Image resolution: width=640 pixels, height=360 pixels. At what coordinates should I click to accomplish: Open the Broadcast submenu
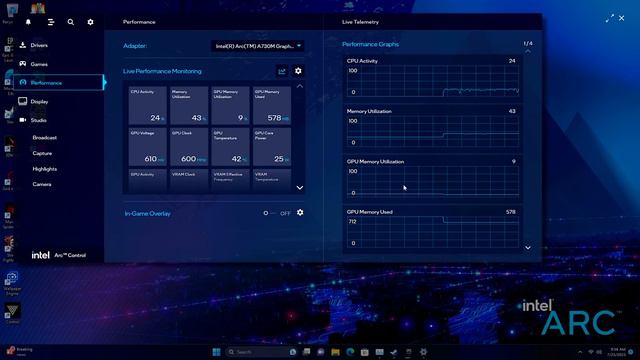point(44,138)
